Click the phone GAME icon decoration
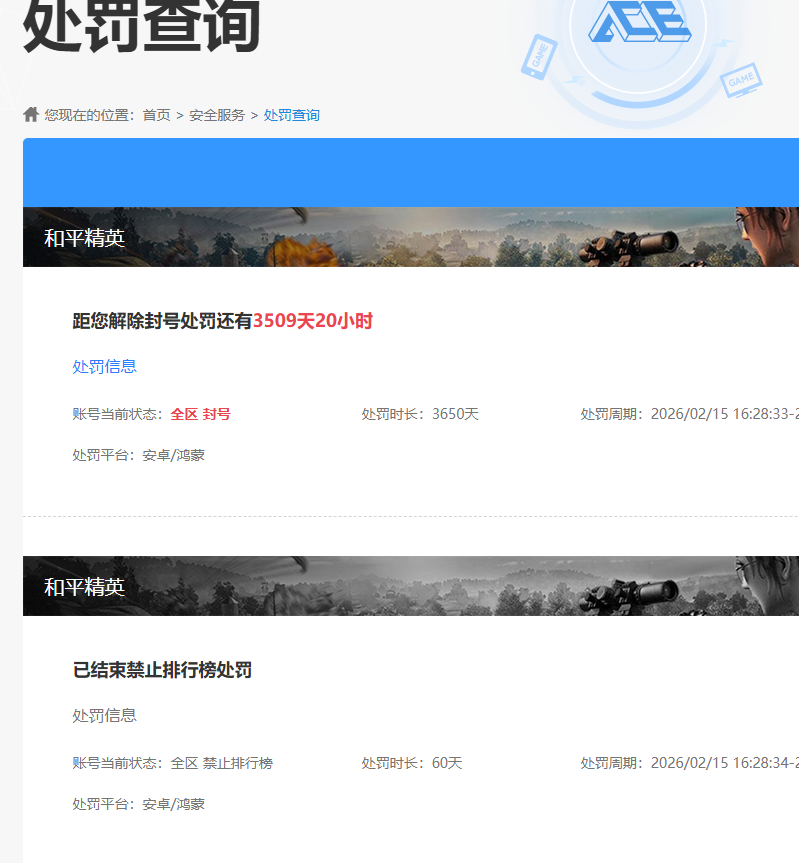This screenshot has height=863, width=799. [x=539, y=57]
